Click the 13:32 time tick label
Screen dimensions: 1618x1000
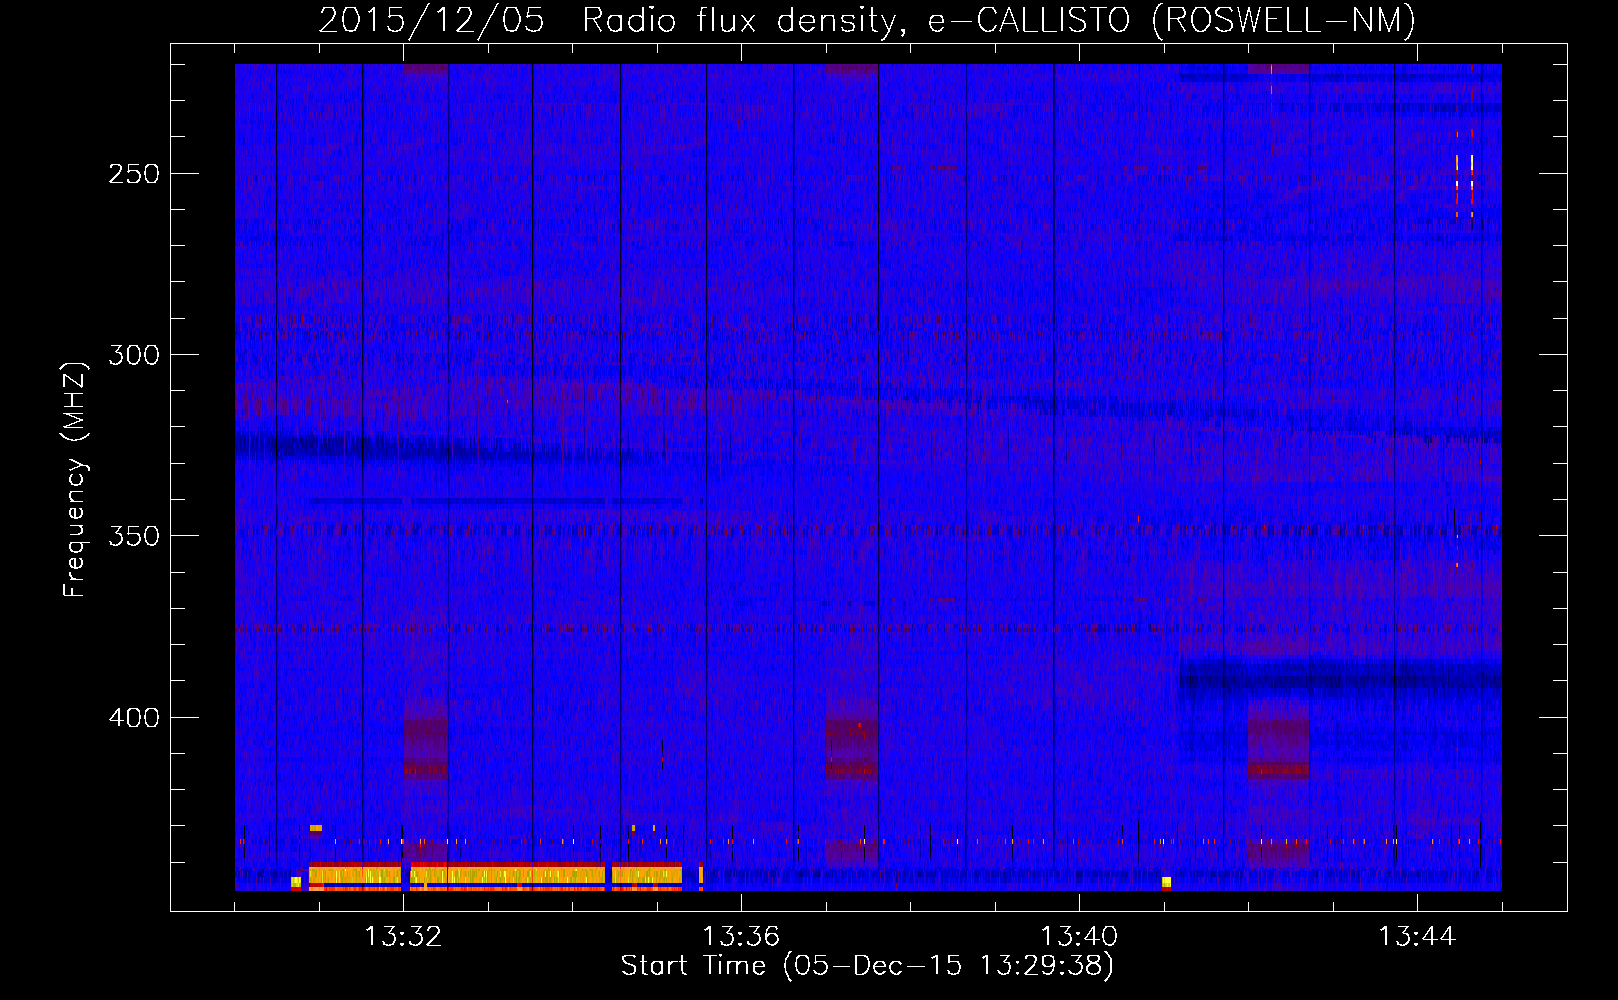pos(403,937)
